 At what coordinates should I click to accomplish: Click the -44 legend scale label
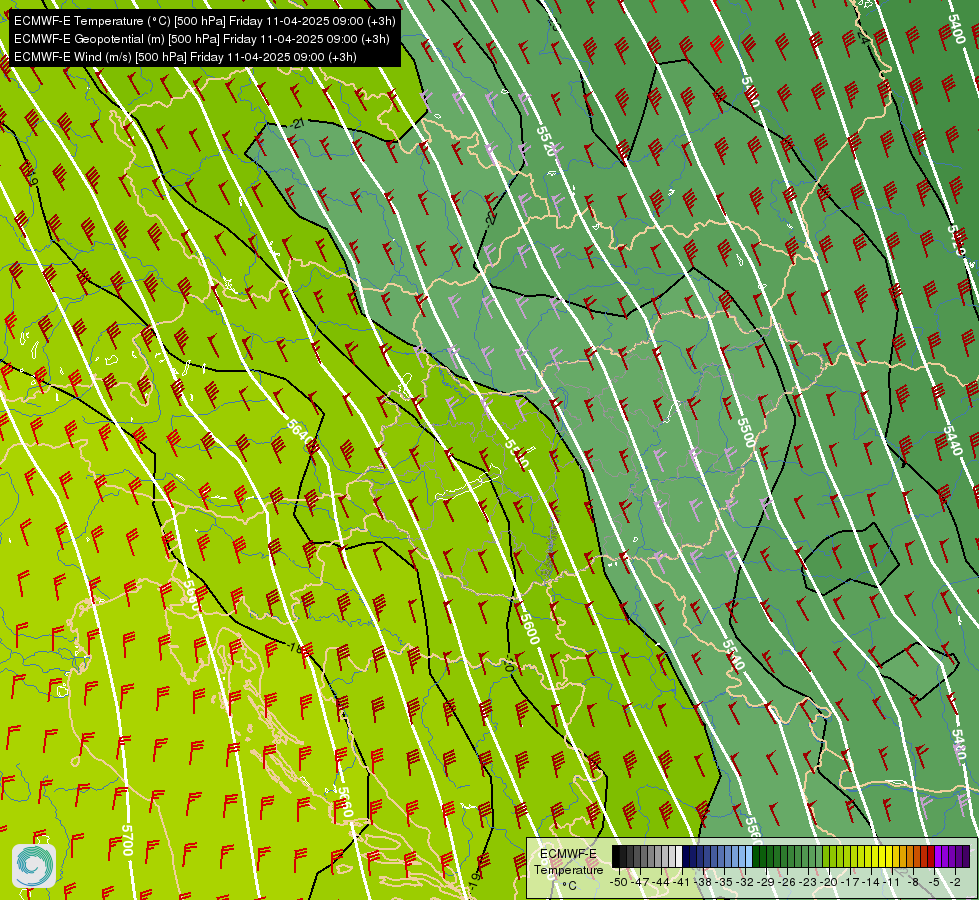click(x=661, y=883)
